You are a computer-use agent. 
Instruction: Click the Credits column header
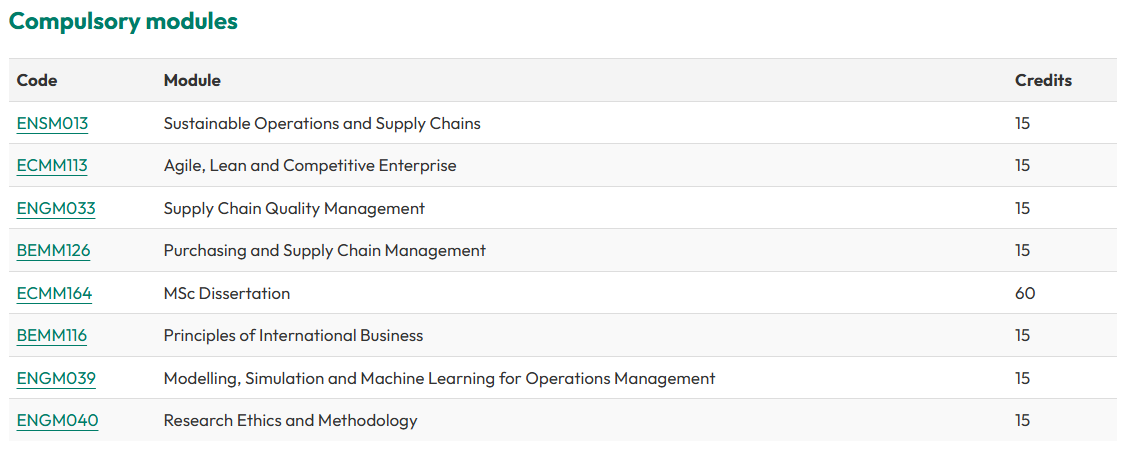(1043, 81)
